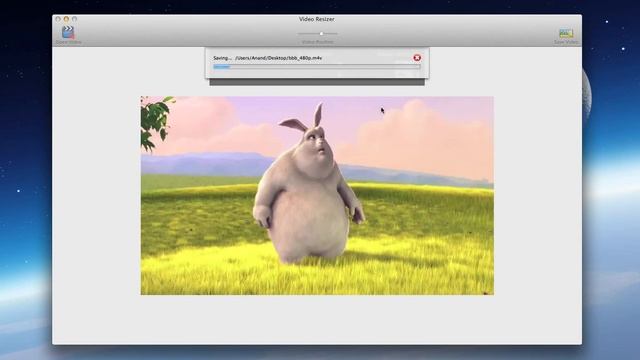
Task: Click the disabled zoom window button
Action: point(74,19)
